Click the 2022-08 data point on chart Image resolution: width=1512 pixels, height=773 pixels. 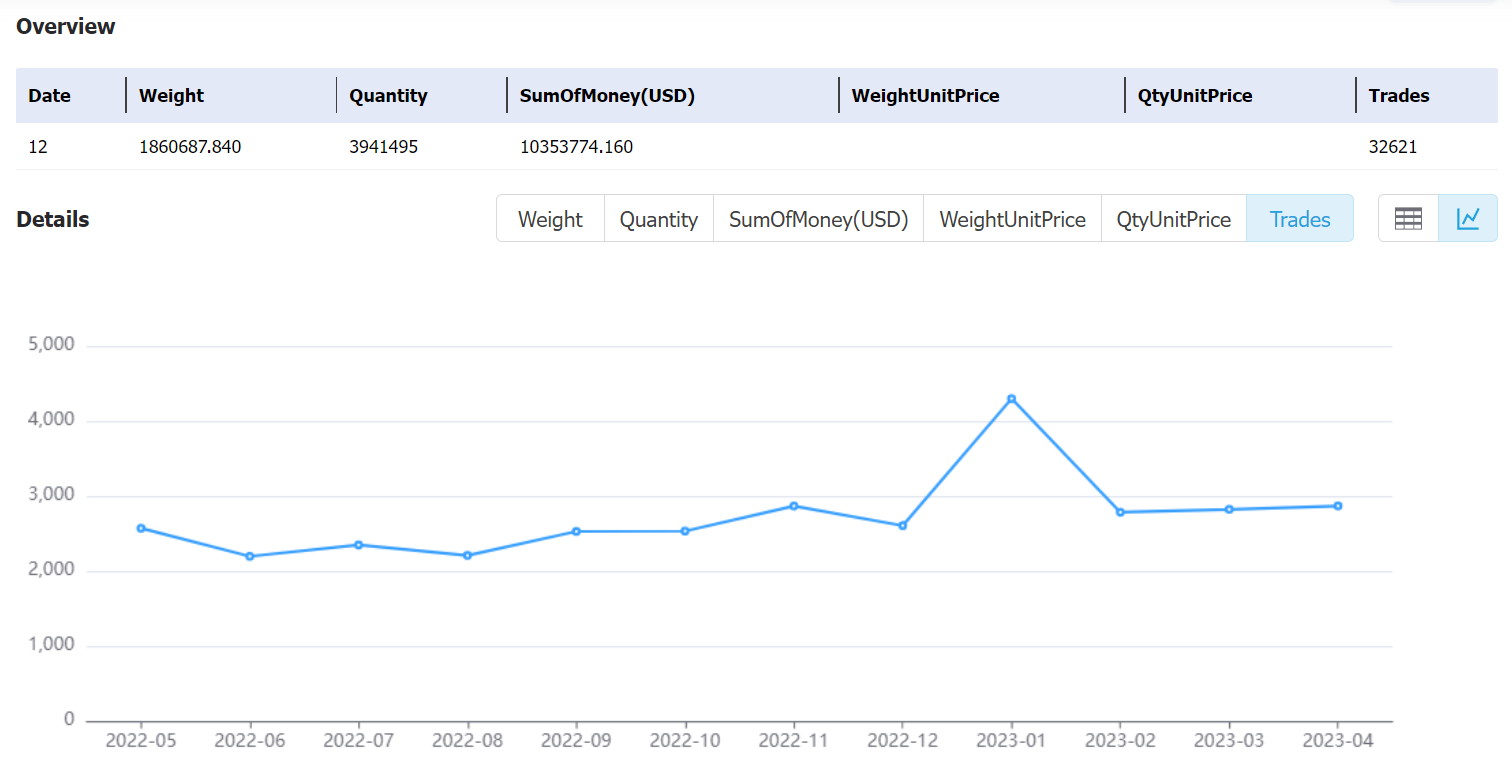pyautogui.click(x=467, y=555)
